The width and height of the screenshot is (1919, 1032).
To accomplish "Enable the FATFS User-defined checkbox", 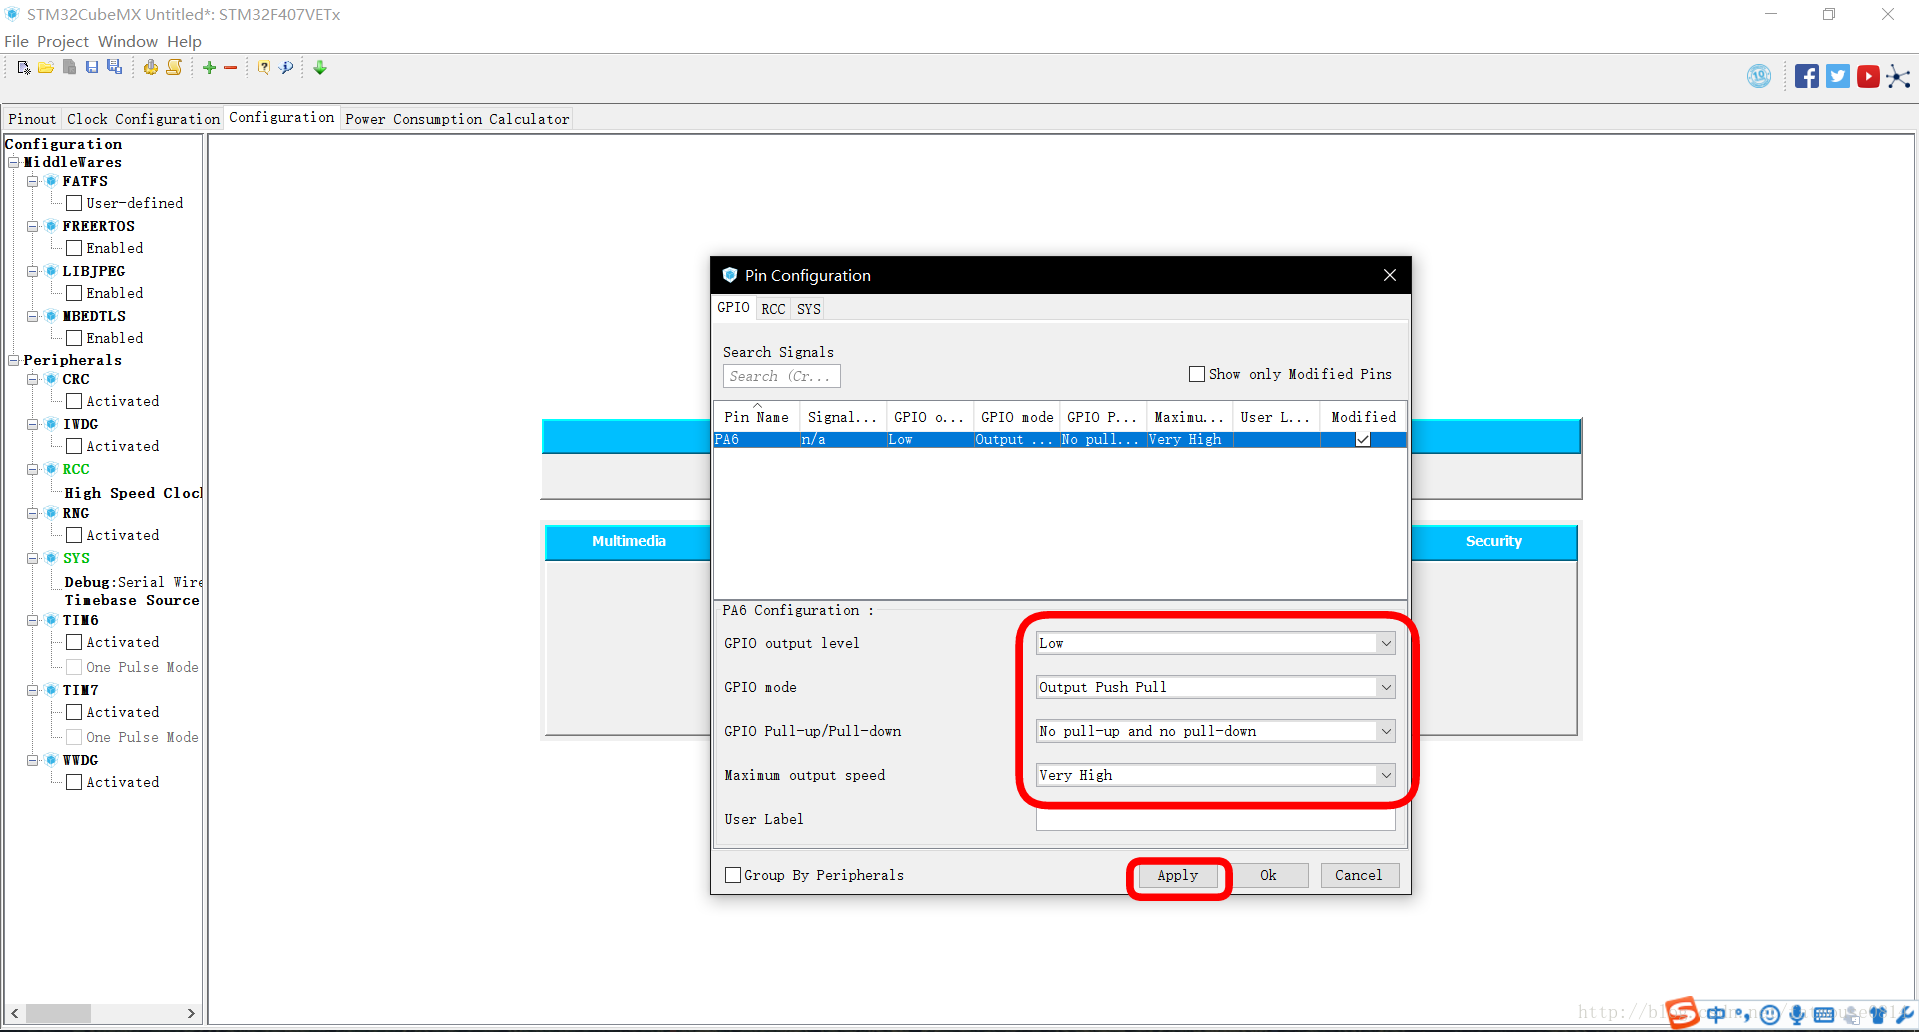I will (74, 203).
